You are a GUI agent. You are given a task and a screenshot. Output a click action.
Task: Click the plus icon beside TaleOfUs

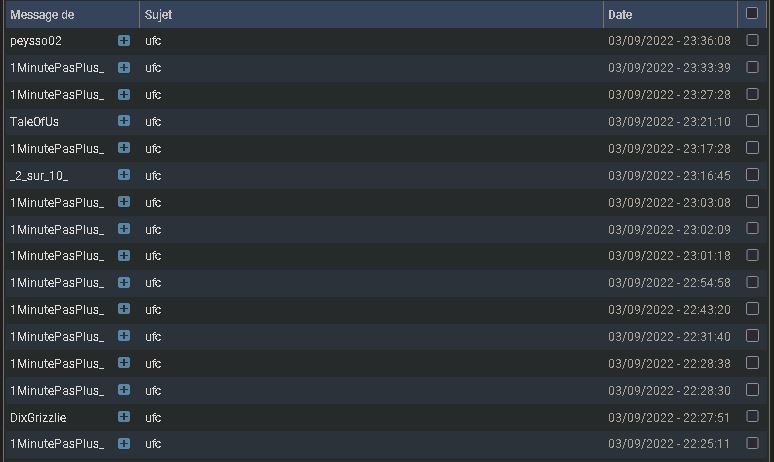click(124, 121)
